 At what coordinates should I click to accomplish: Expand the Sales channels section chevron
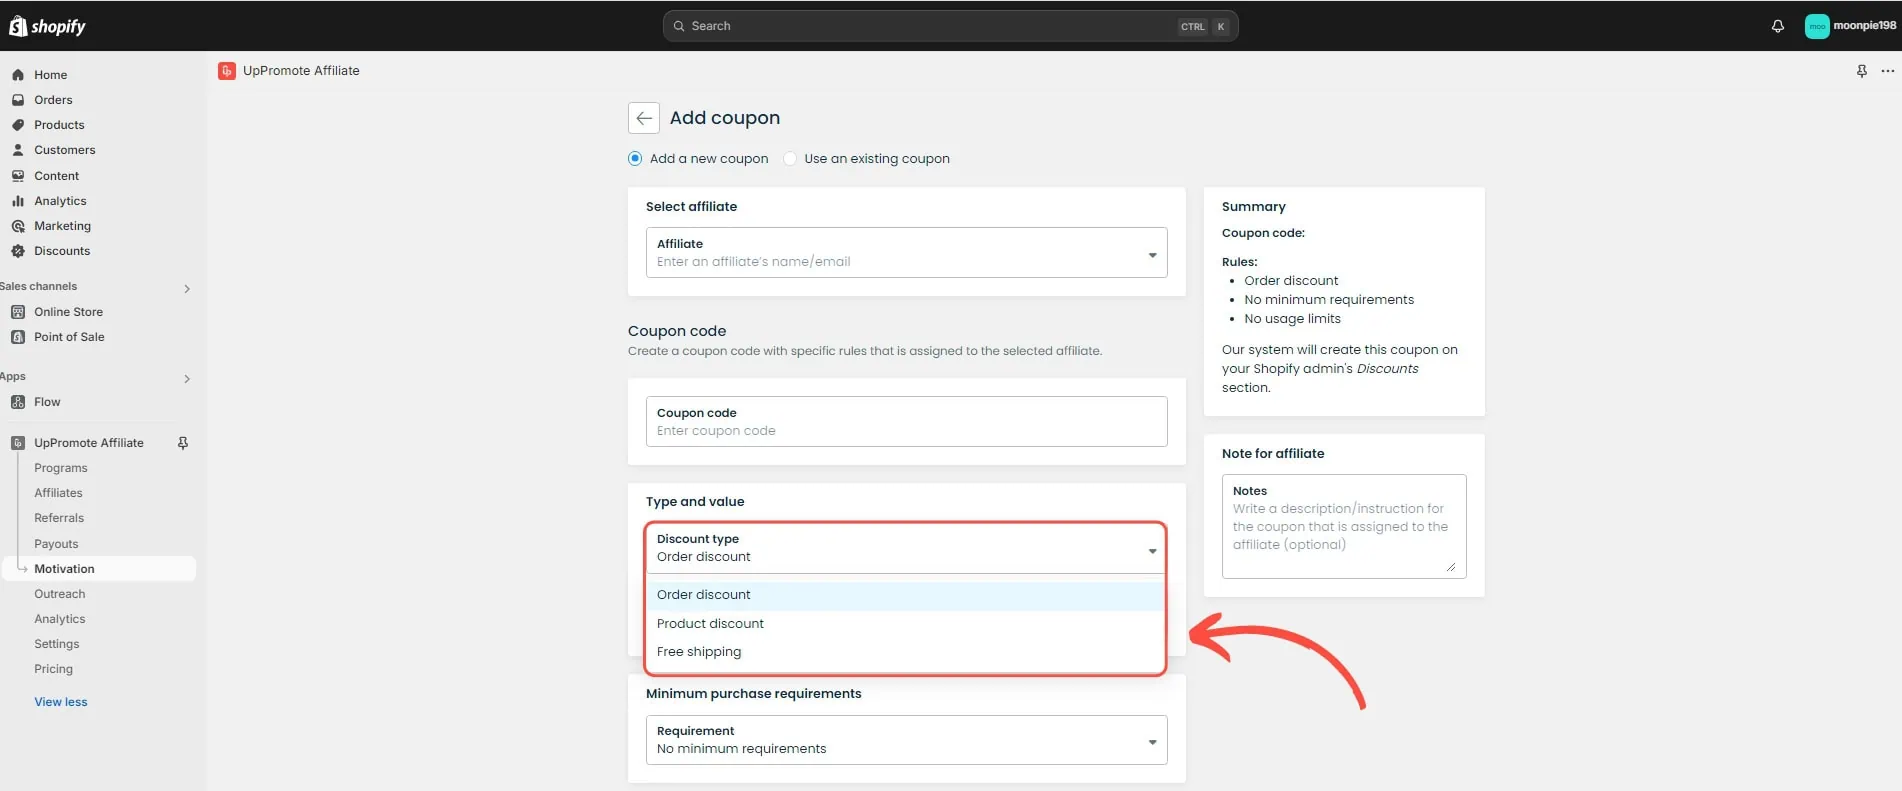click(x=187, y=289)
